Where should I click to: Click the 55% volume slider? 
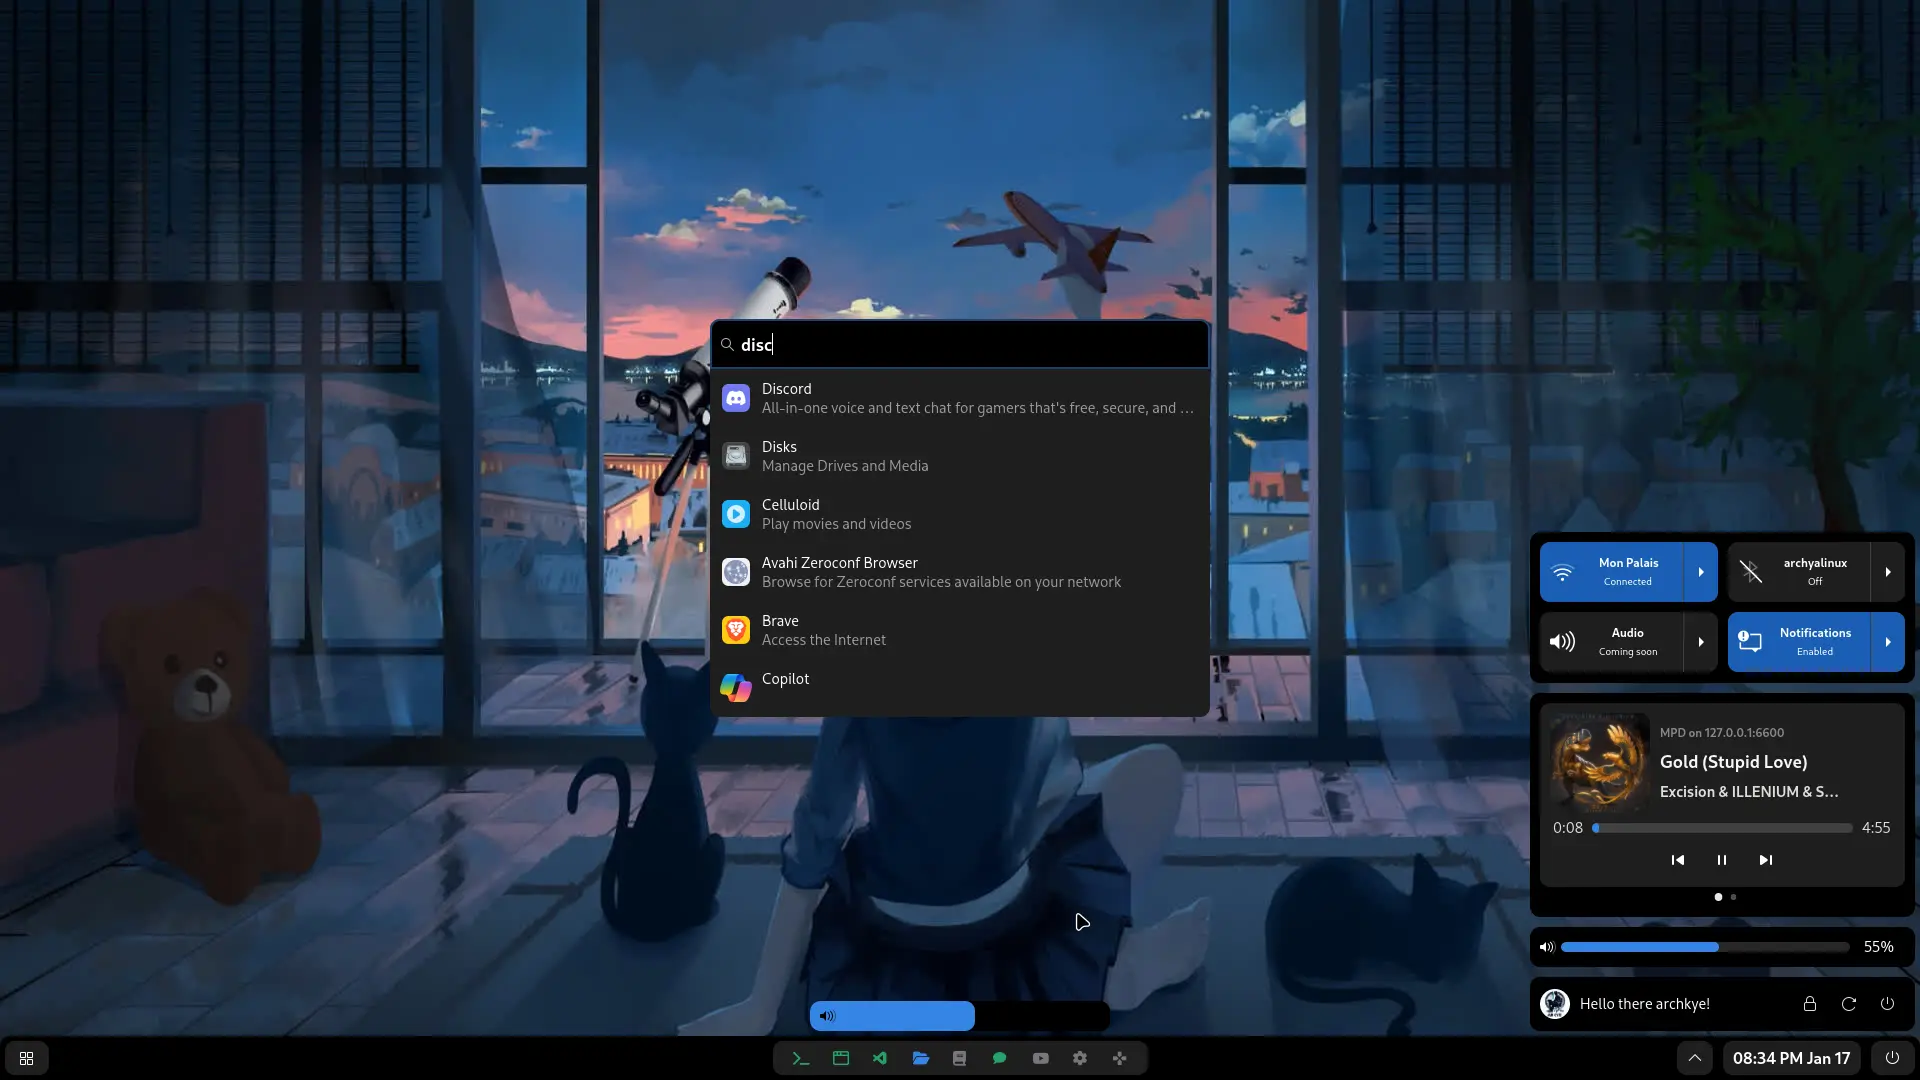(1704, 947)
